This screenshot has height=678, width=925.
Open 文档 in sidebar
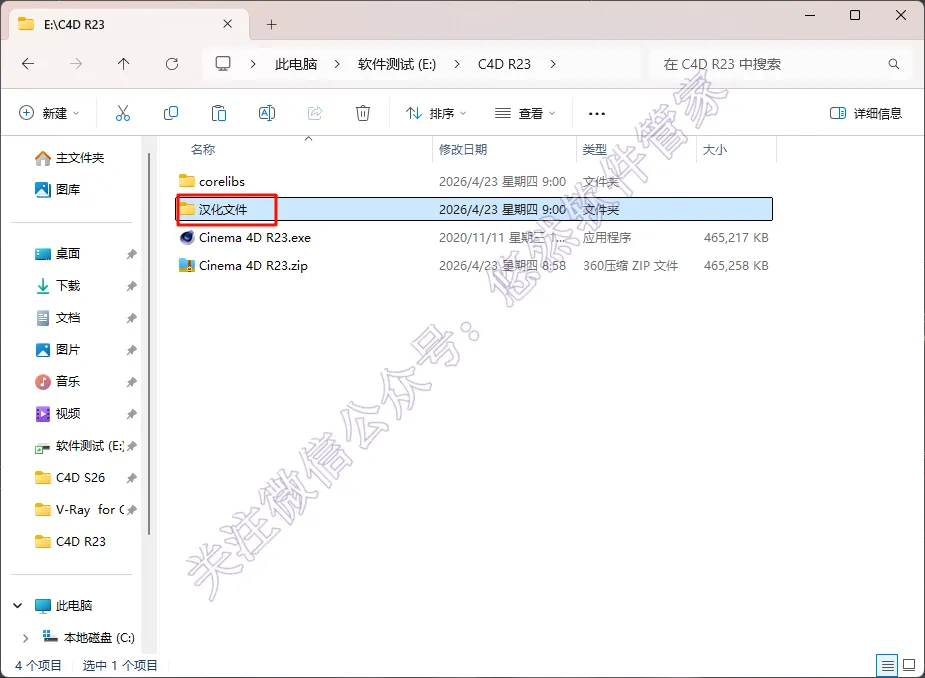coord(58,317)
